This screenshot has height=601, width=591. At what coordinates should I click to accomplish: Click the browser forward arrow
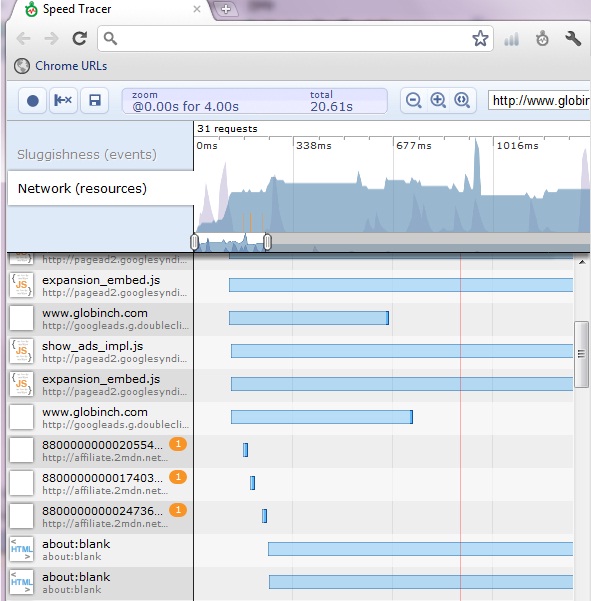coord(51,38)
